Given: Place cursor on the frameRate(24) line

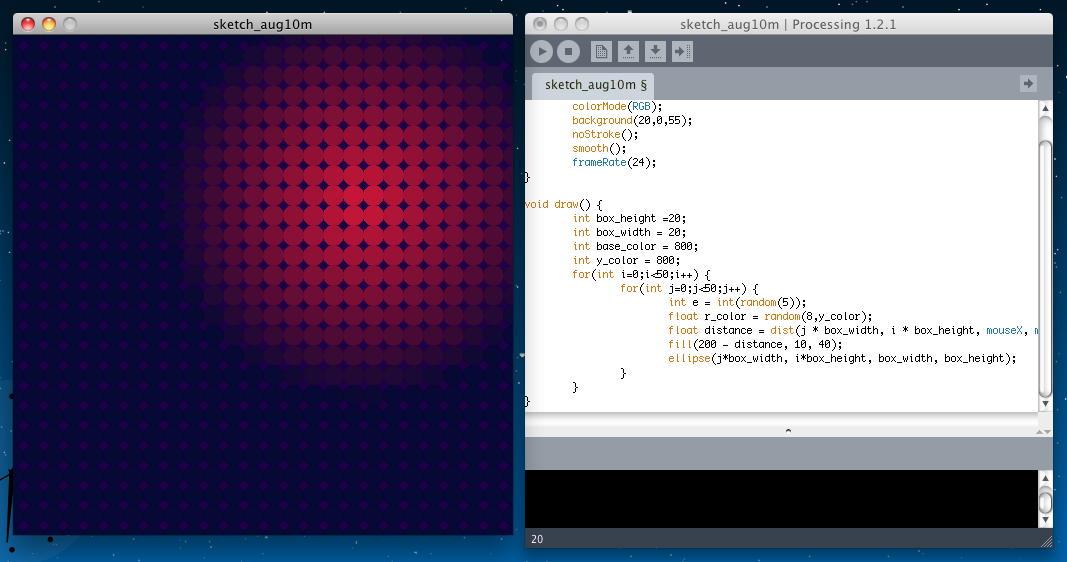Looking at the screenshot, I should 614,162.
